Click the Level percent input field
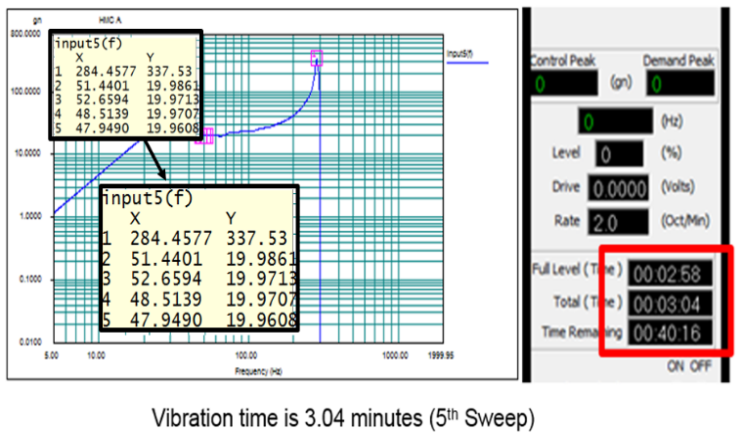Viewport: 745px width, 440px height. pos(616,155)
